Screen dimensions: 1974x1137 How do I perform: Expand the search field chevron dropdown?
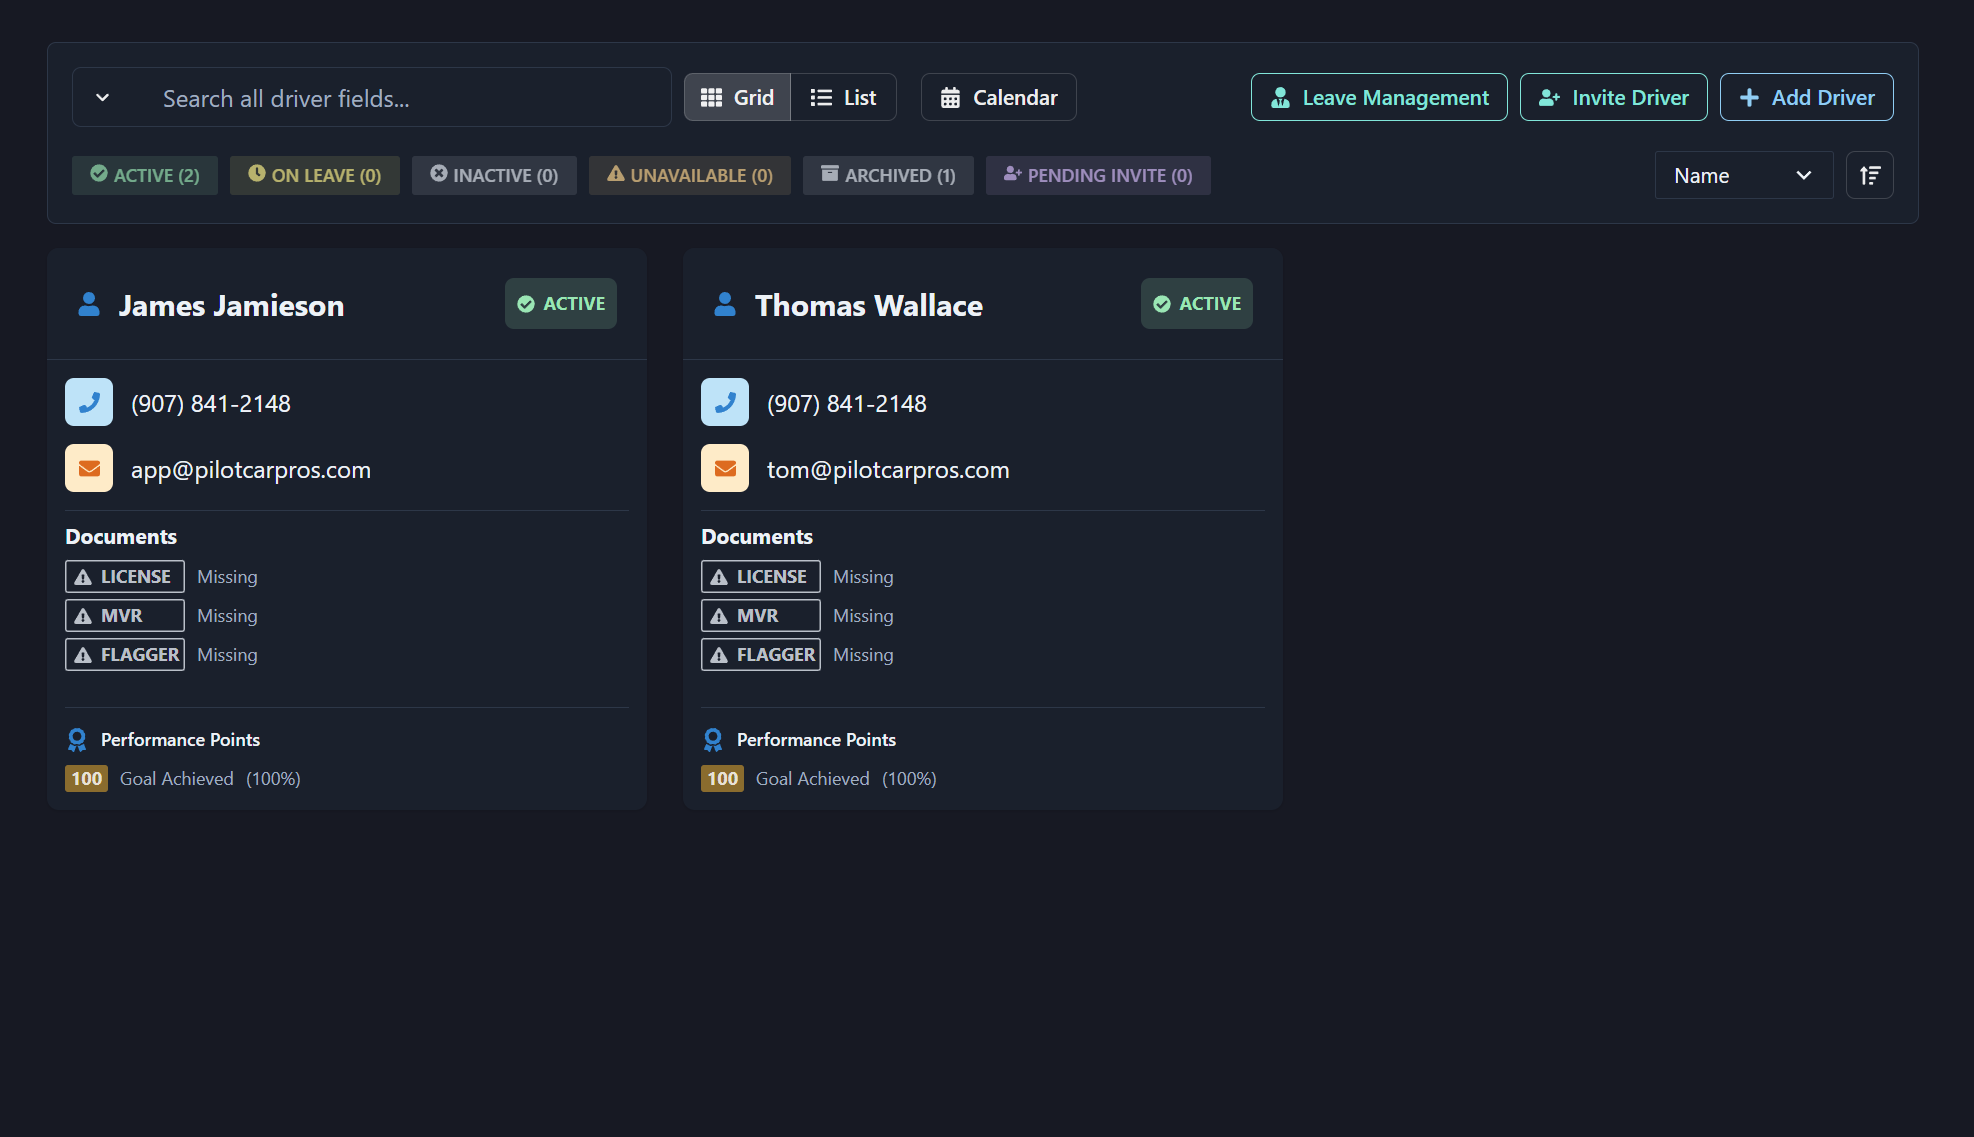[102, 98]
